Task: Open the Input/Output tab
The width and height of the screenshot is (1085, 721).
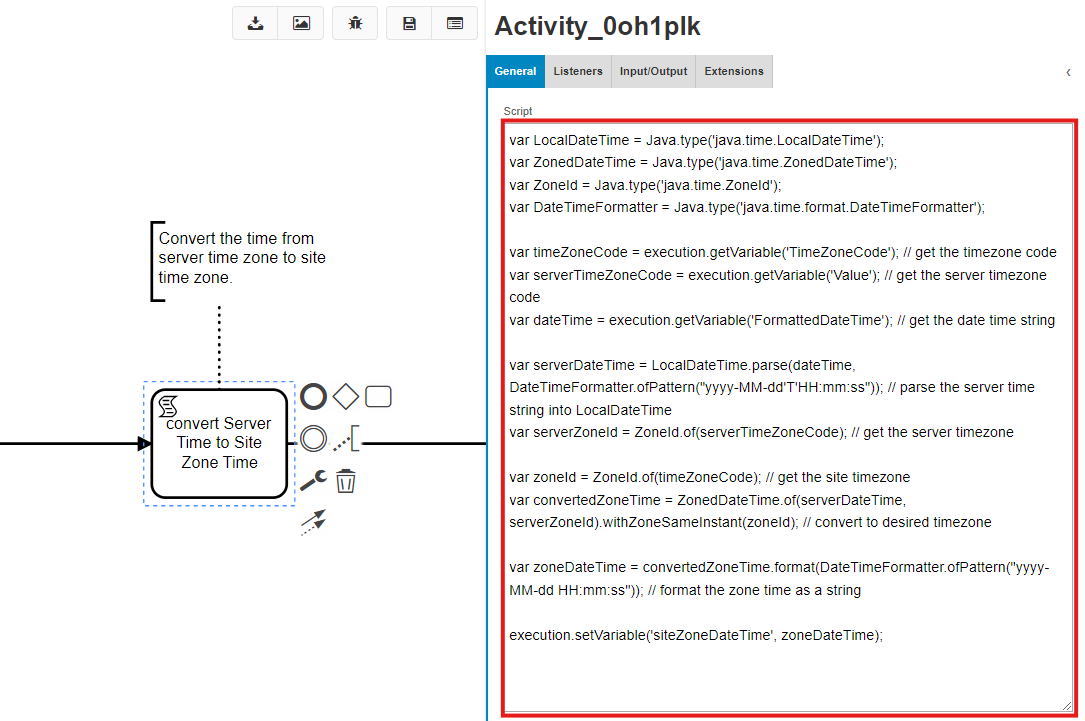Action: [x=653, y=71]
